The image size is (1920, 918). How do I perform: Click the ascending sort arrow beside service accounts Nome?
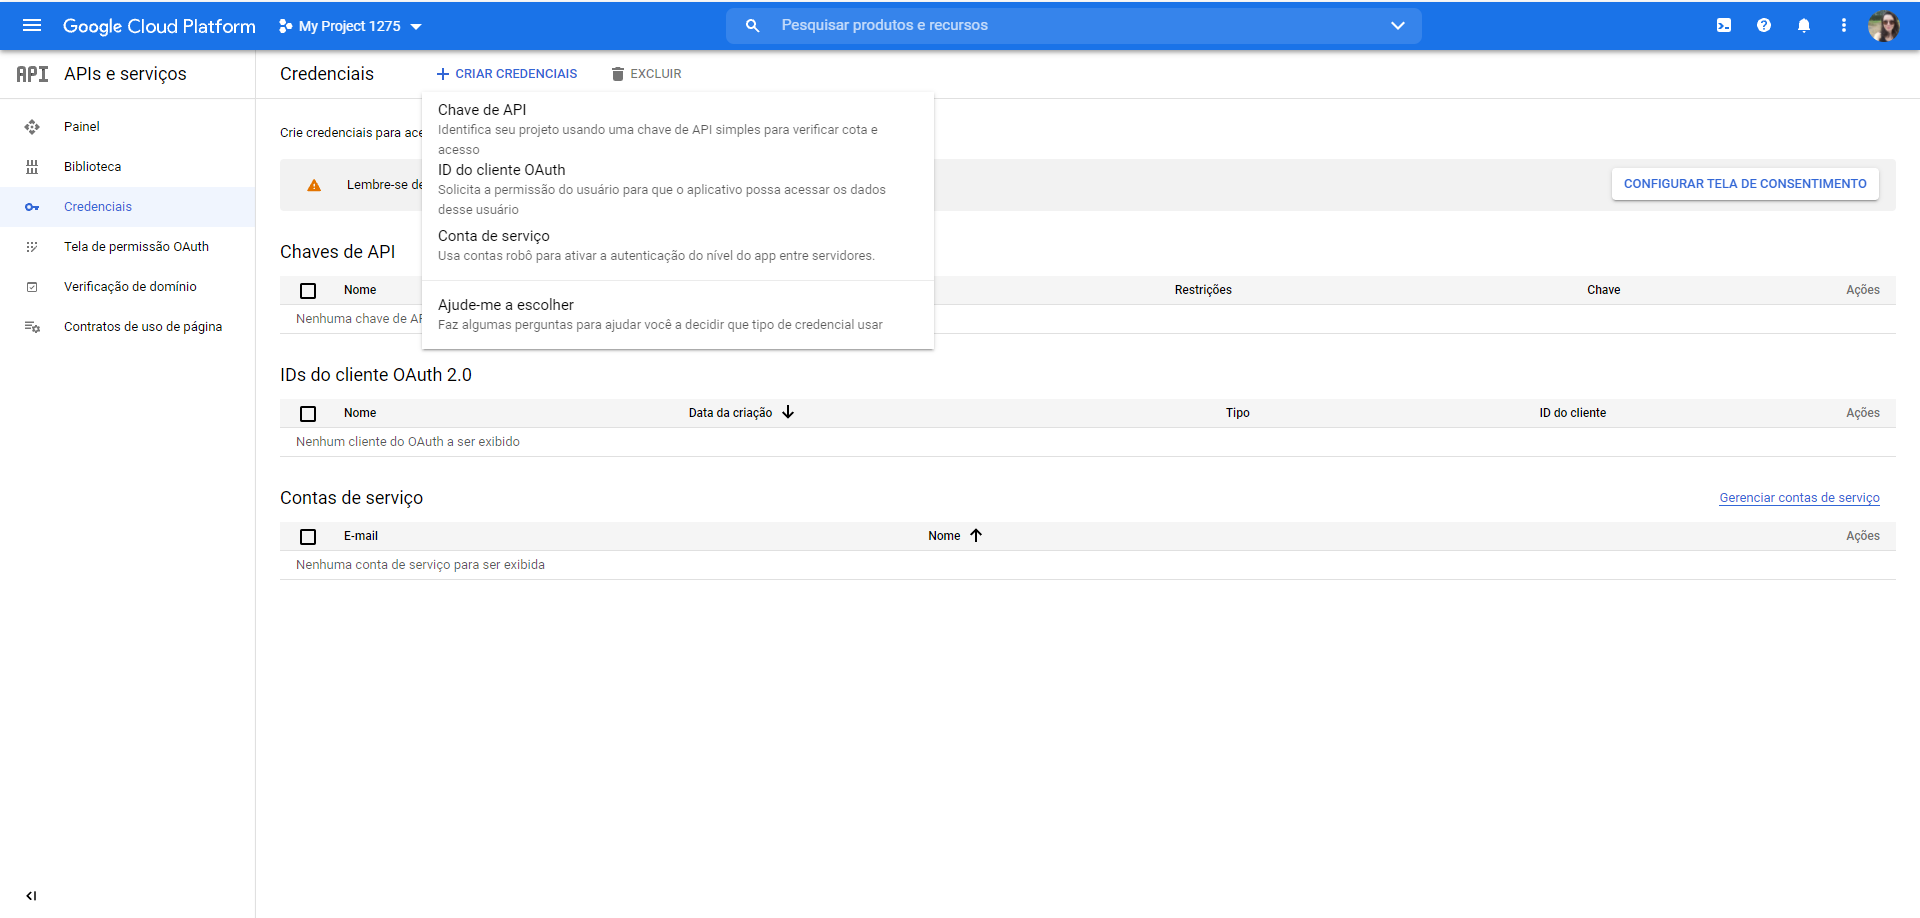pyautogui.click(x=976, y=535)
